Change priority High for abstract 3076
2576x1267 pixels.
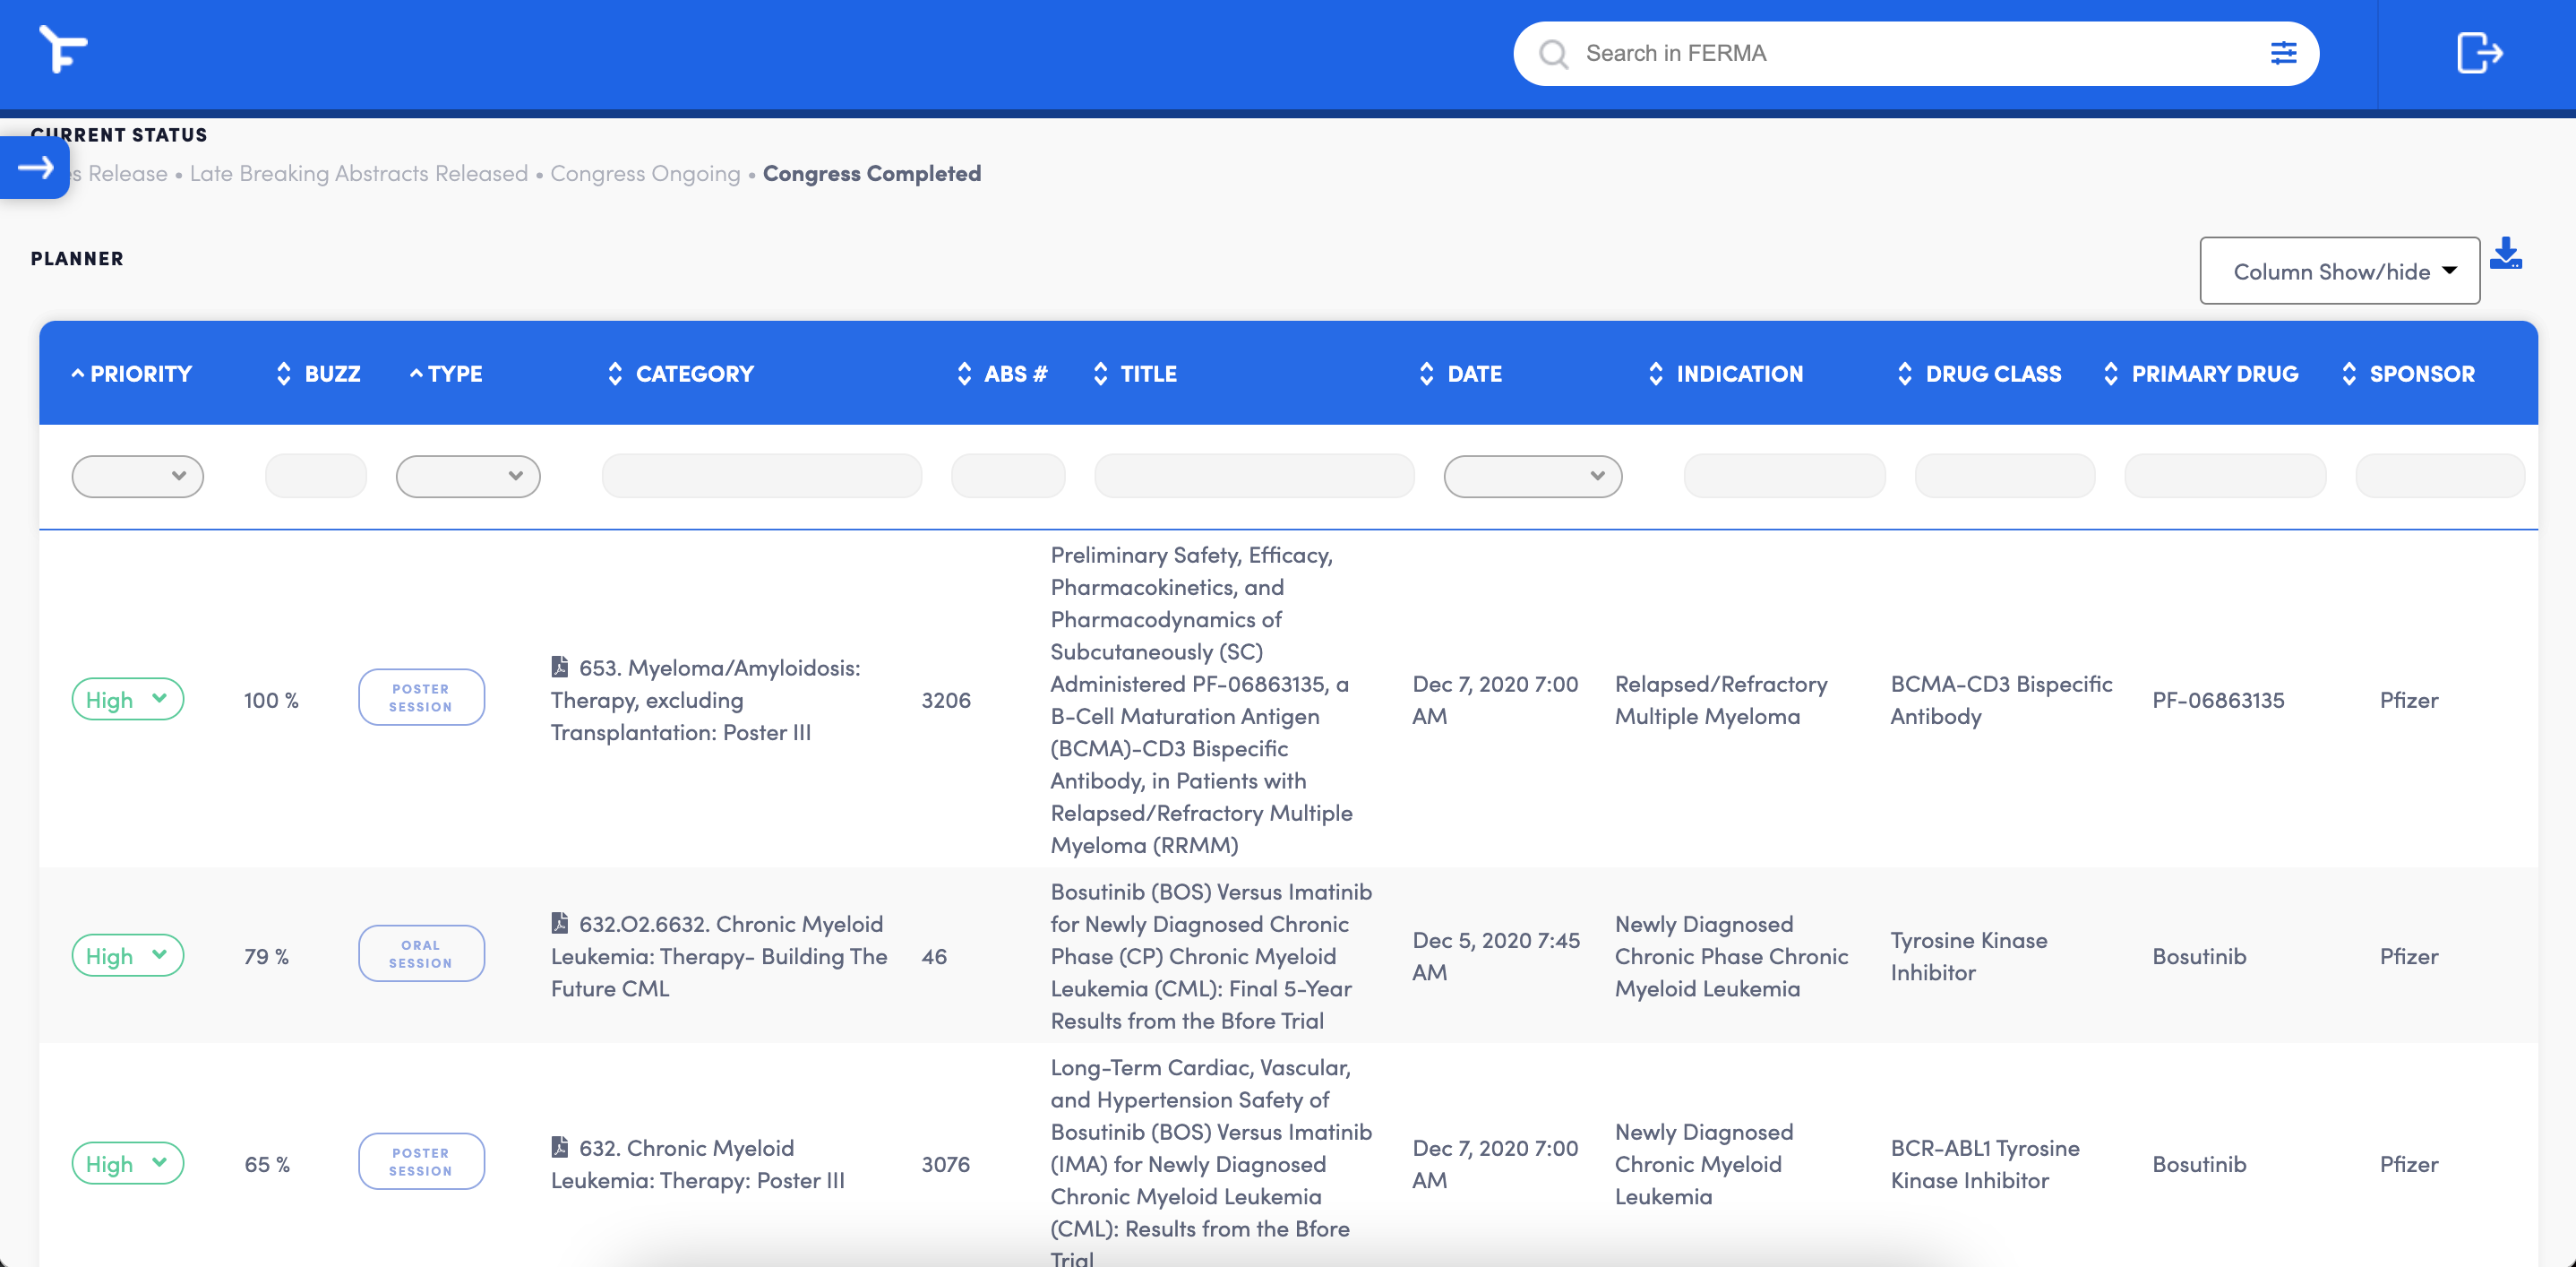point(128,1163)
